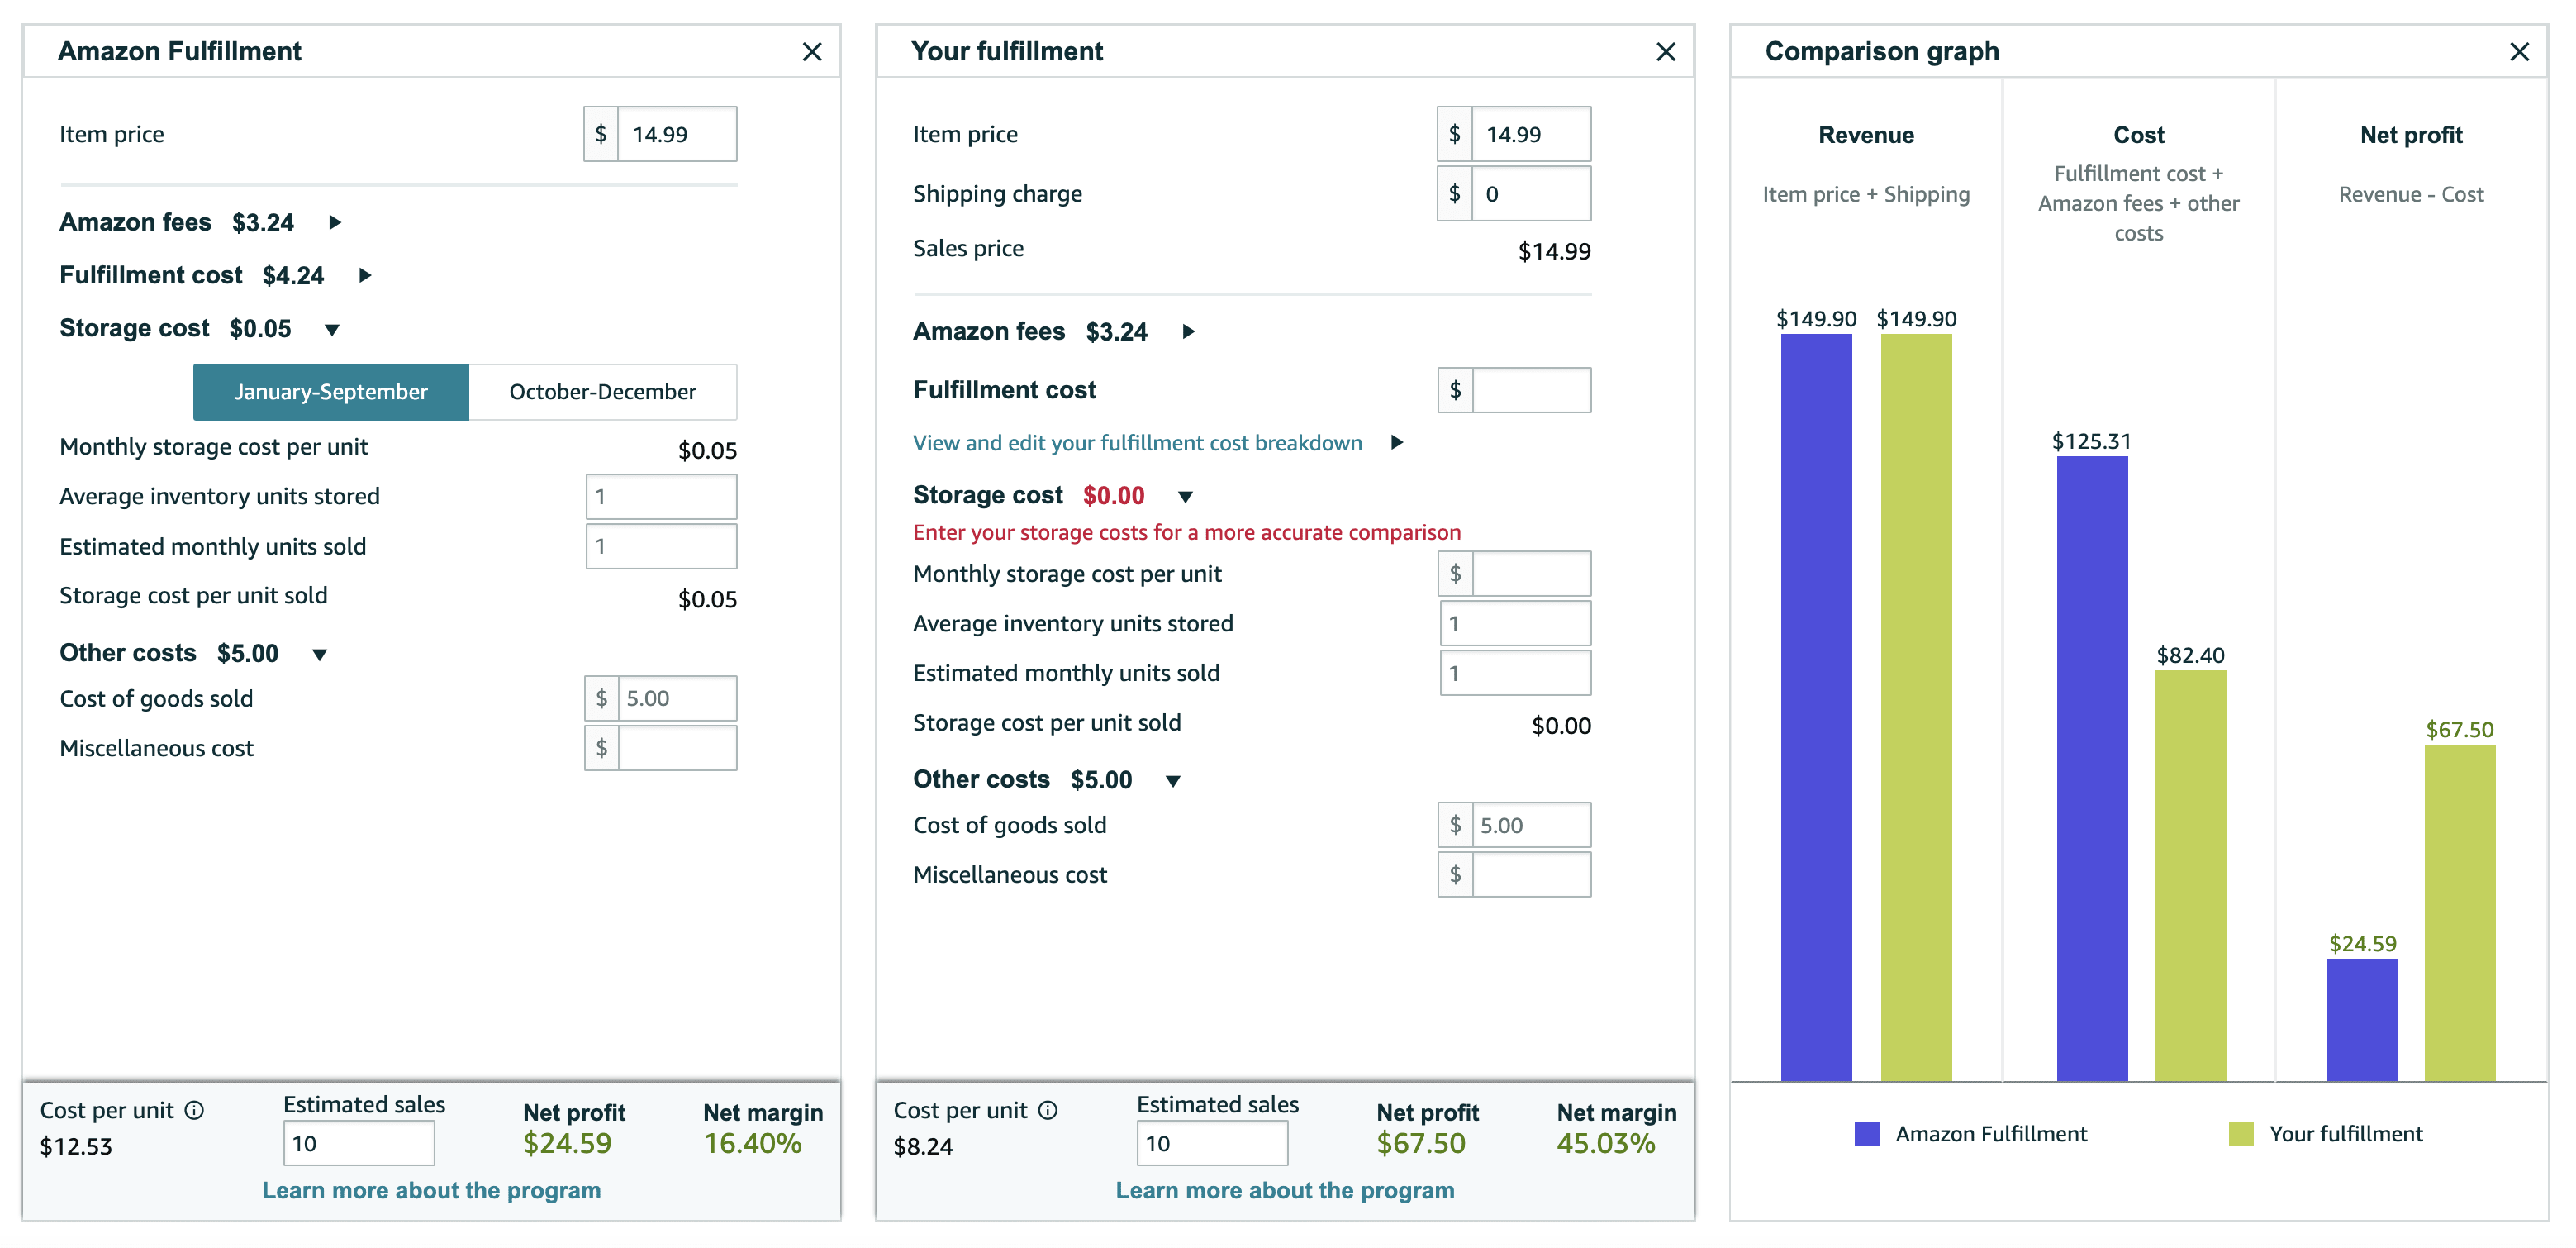Click Your fulfillment net profit bar $67.50
The height and width of the screenshot is (1248, 2576).
coord(2460,913)
